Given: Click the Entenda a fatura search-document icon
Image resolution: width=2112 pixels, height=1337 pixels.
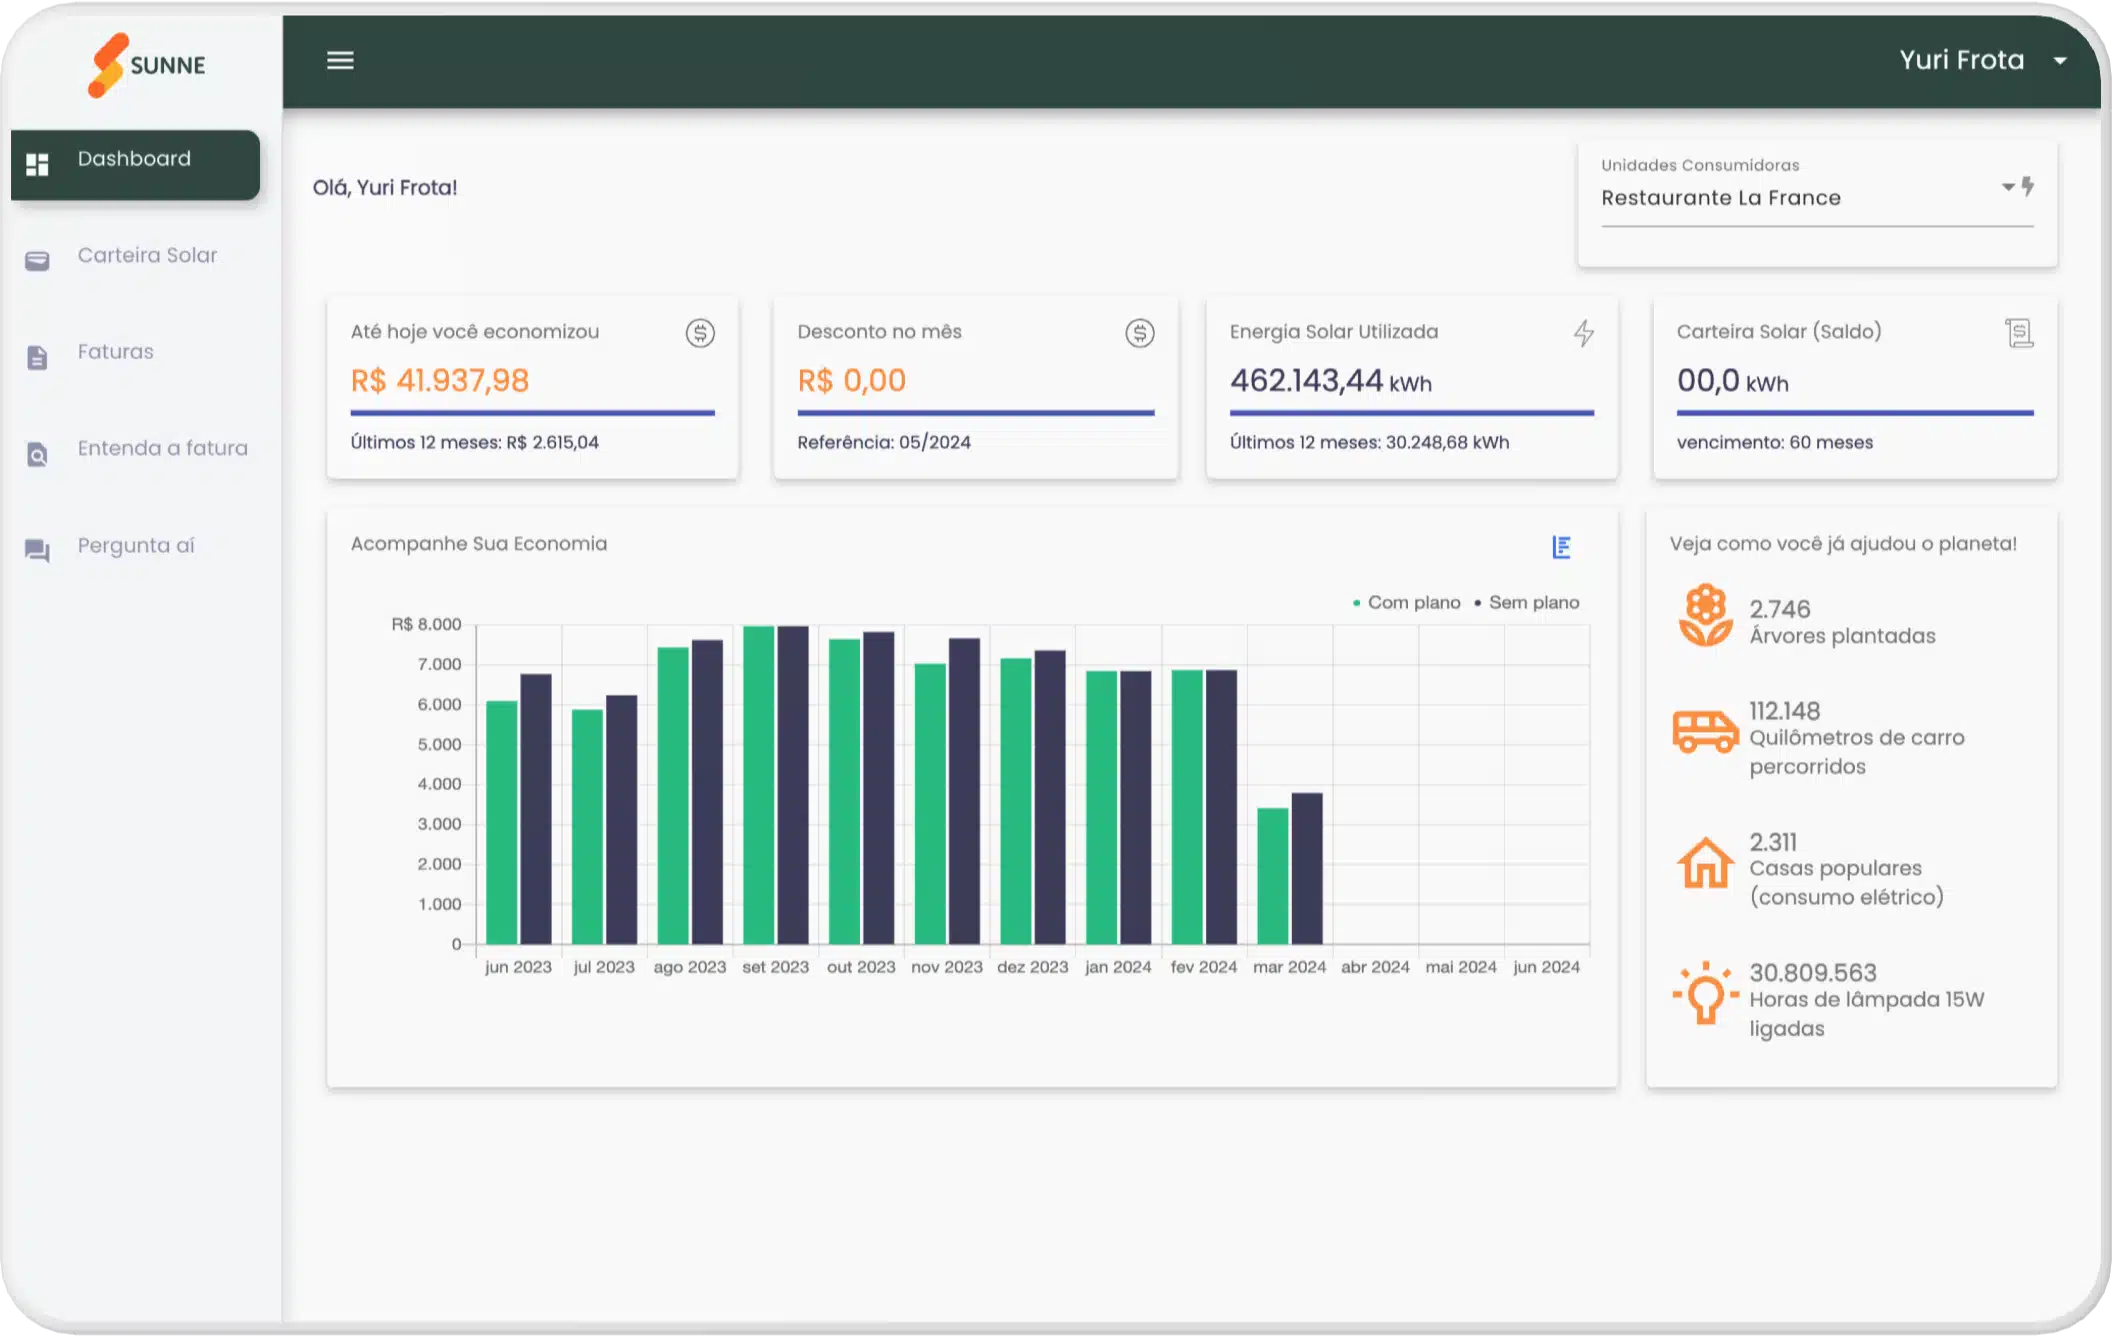Looking at the screenshot, I should [x=37, y=454].
